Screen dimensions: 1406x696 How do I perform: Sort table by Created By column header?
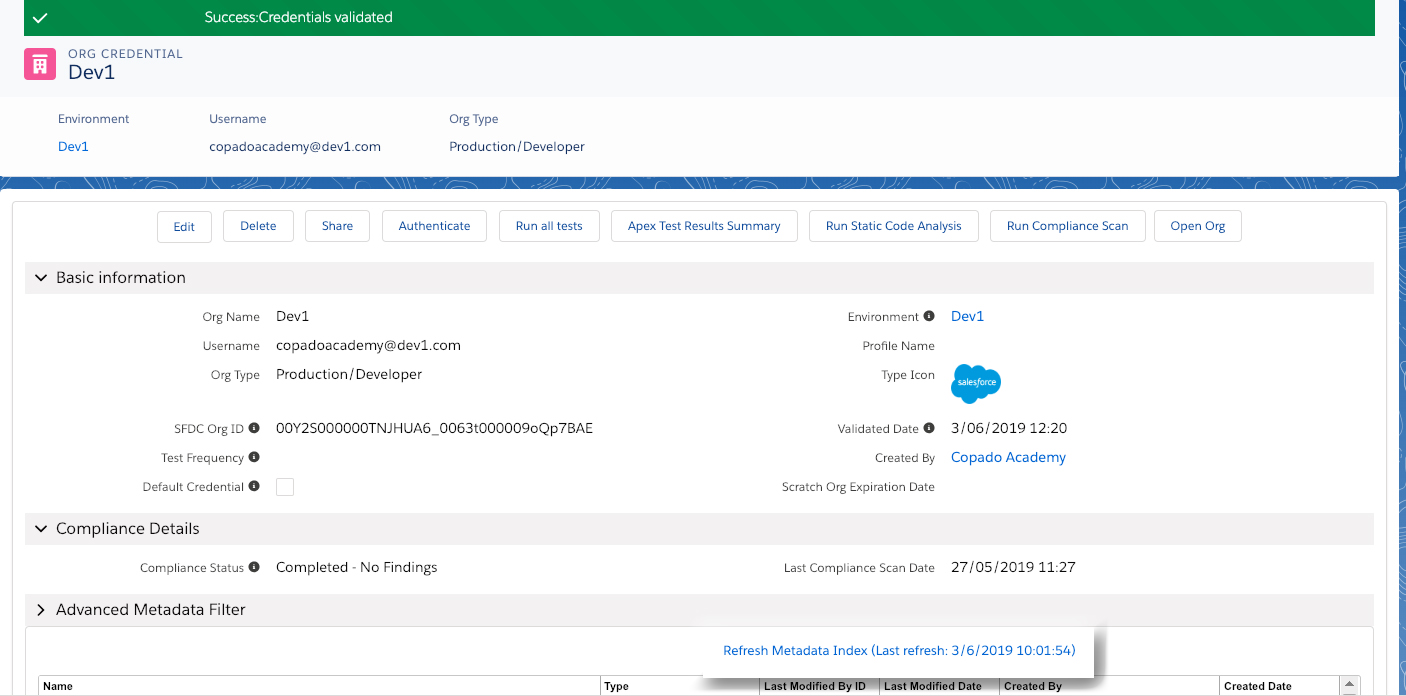click(1110, 686)
